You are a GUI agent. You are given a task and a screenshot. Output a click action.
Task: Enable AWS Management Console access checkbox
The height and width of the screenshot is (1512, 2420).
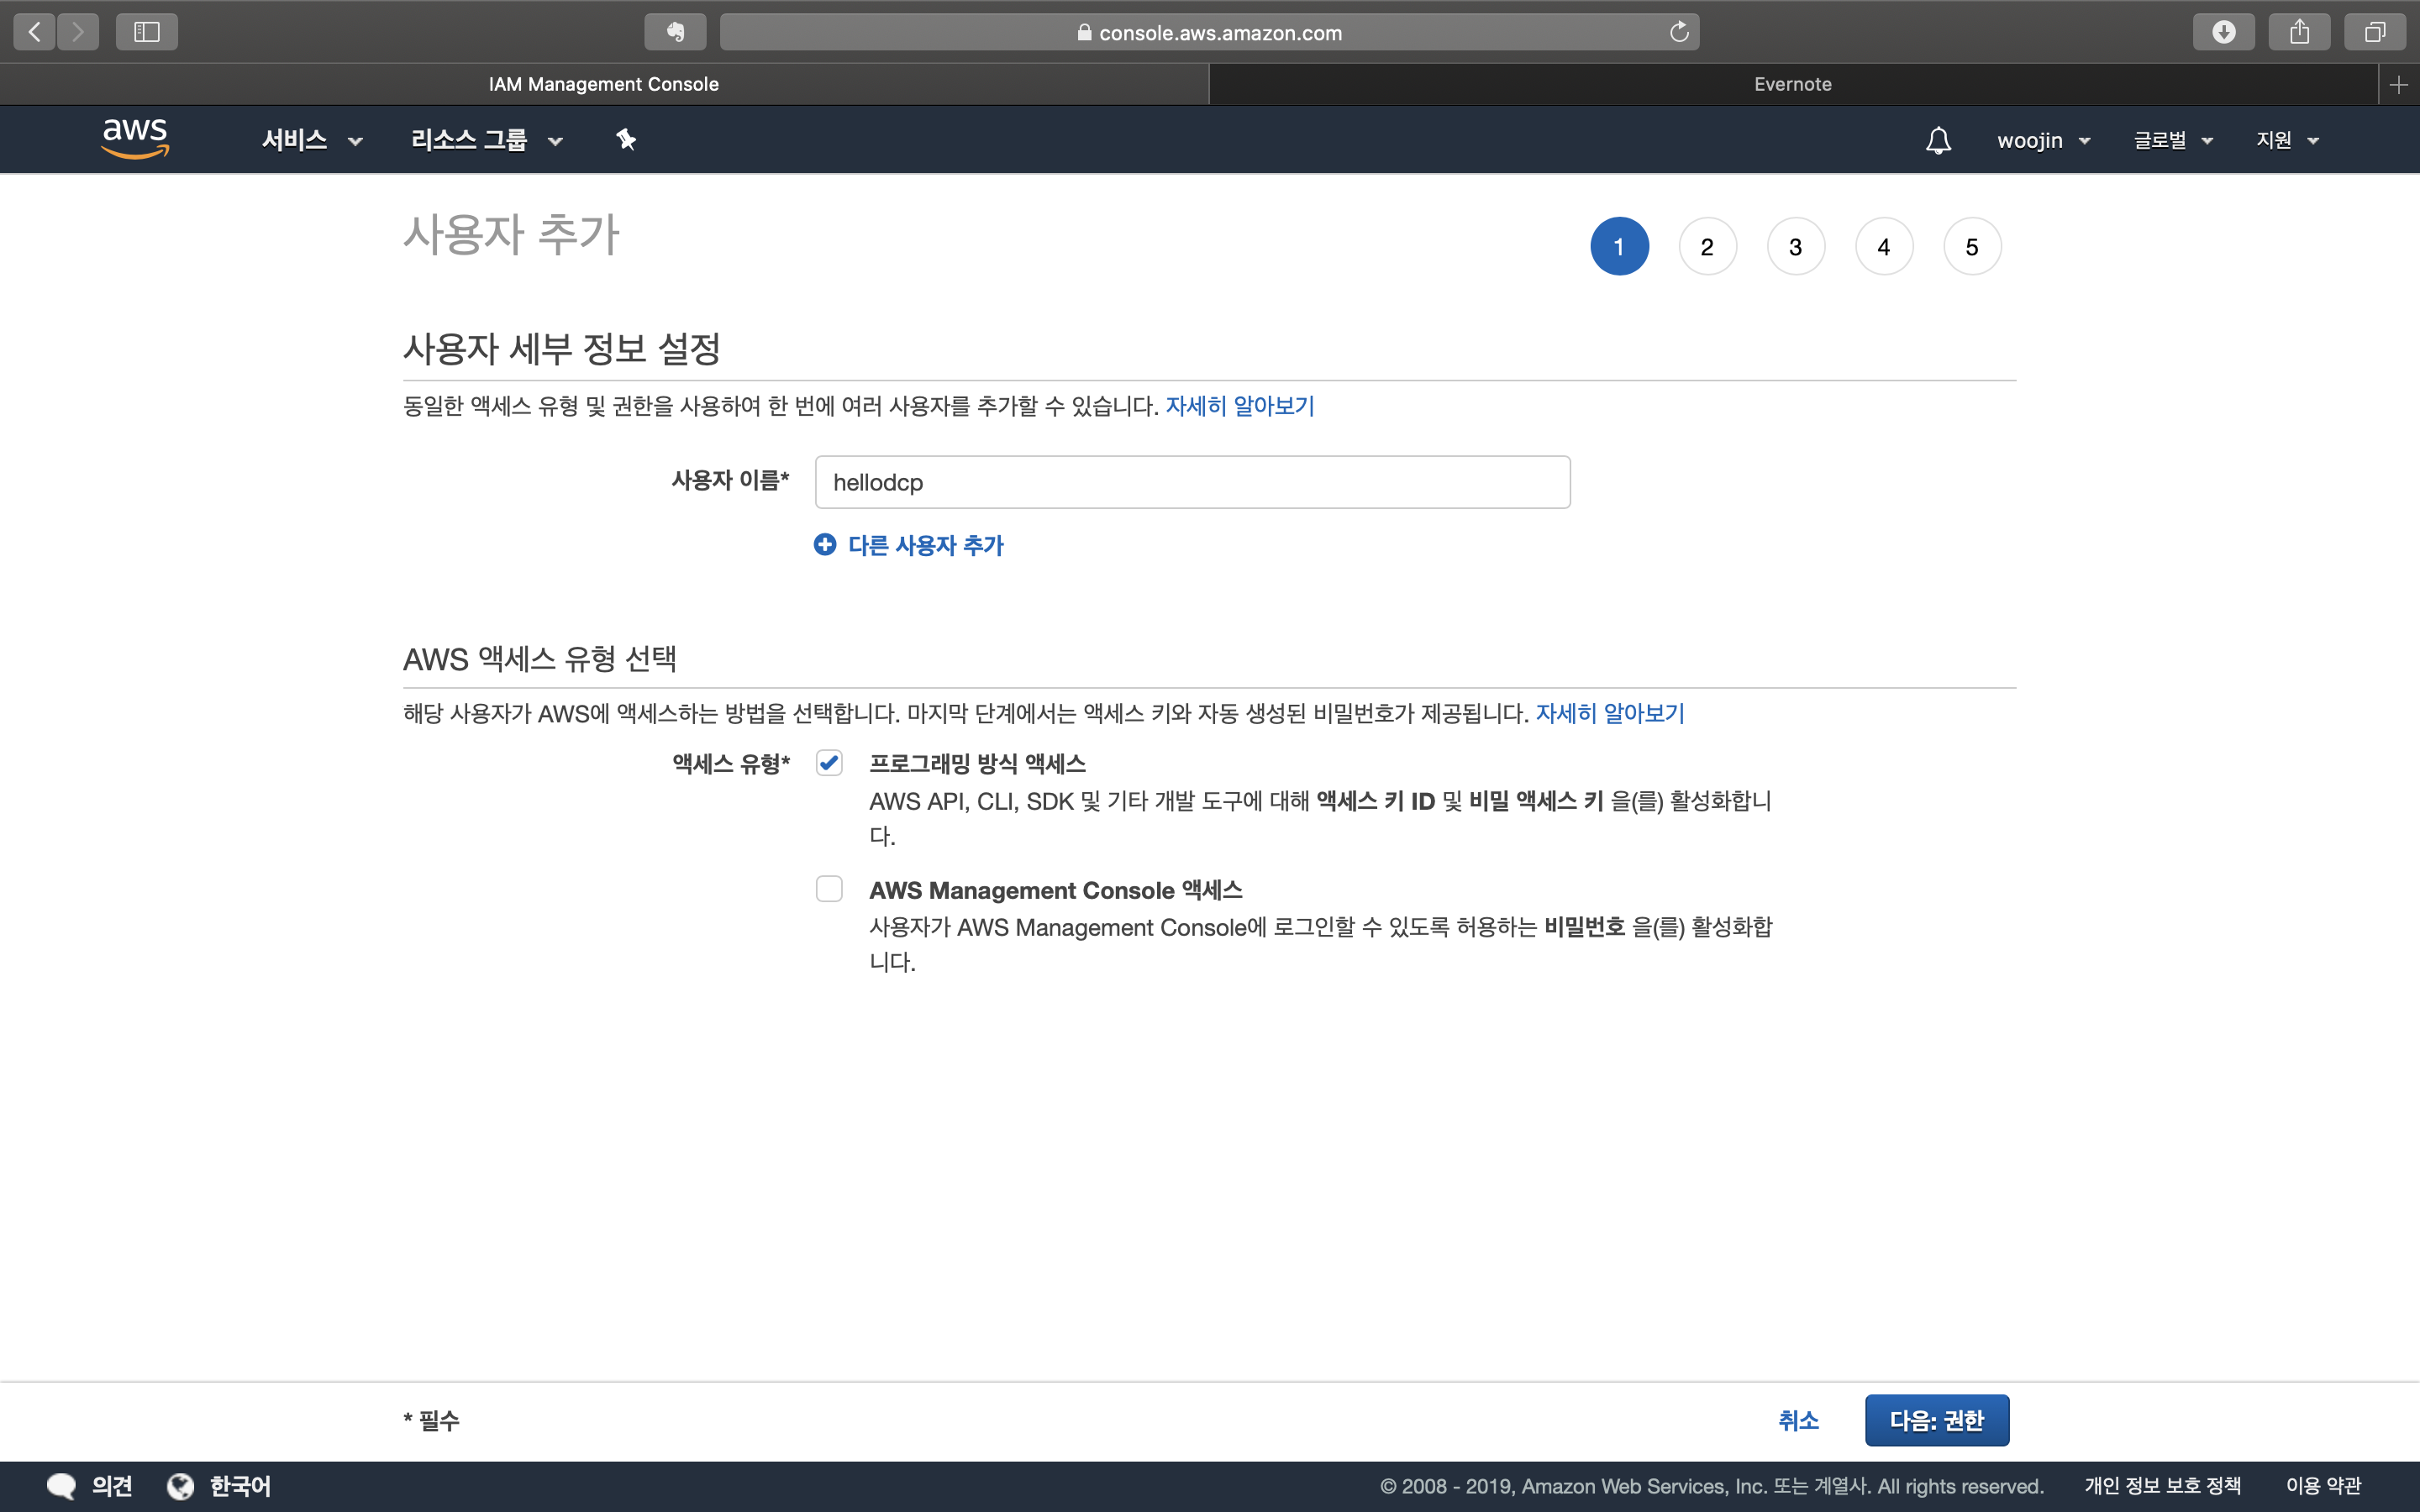[829, 889]
